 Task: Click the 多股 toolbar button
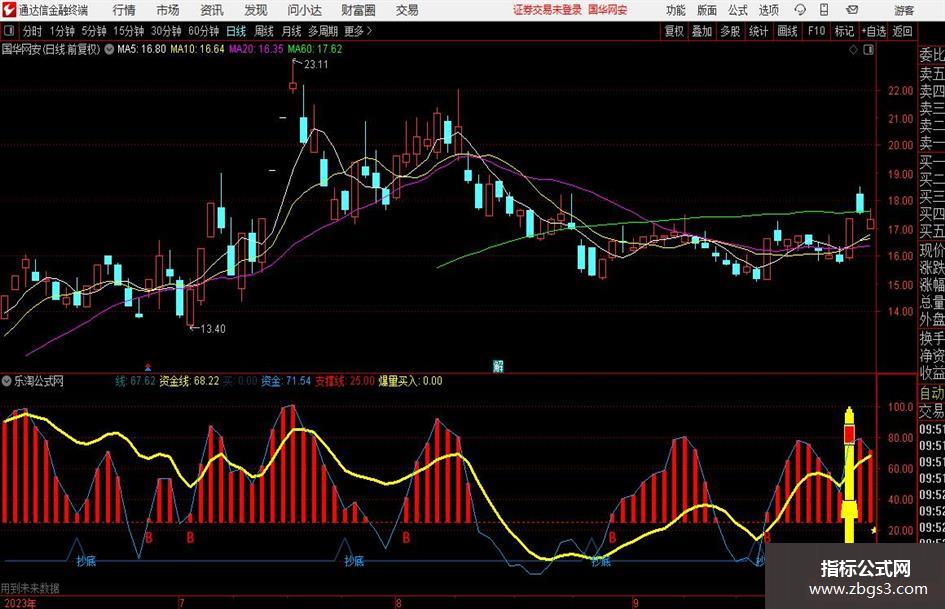tap(730, 31)
